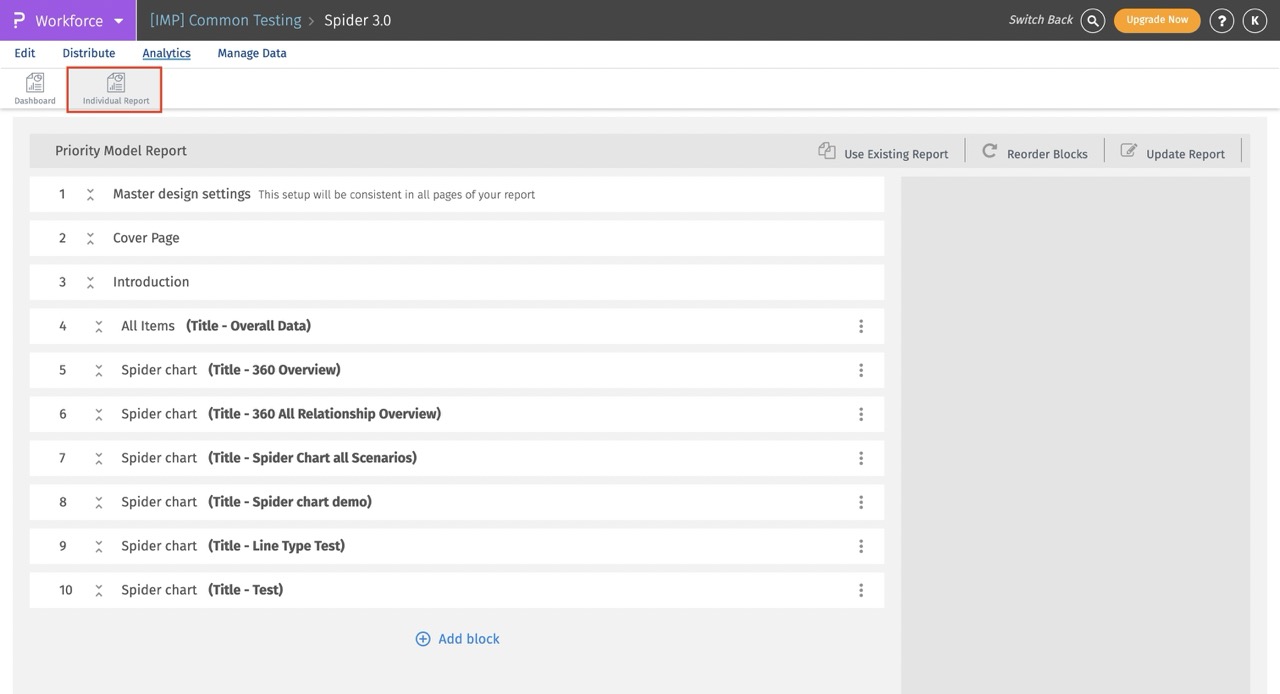Click the search magnifier icon
Image resolution: width=1280 pixels, height=694 pixels.
tap(1093, 20)
